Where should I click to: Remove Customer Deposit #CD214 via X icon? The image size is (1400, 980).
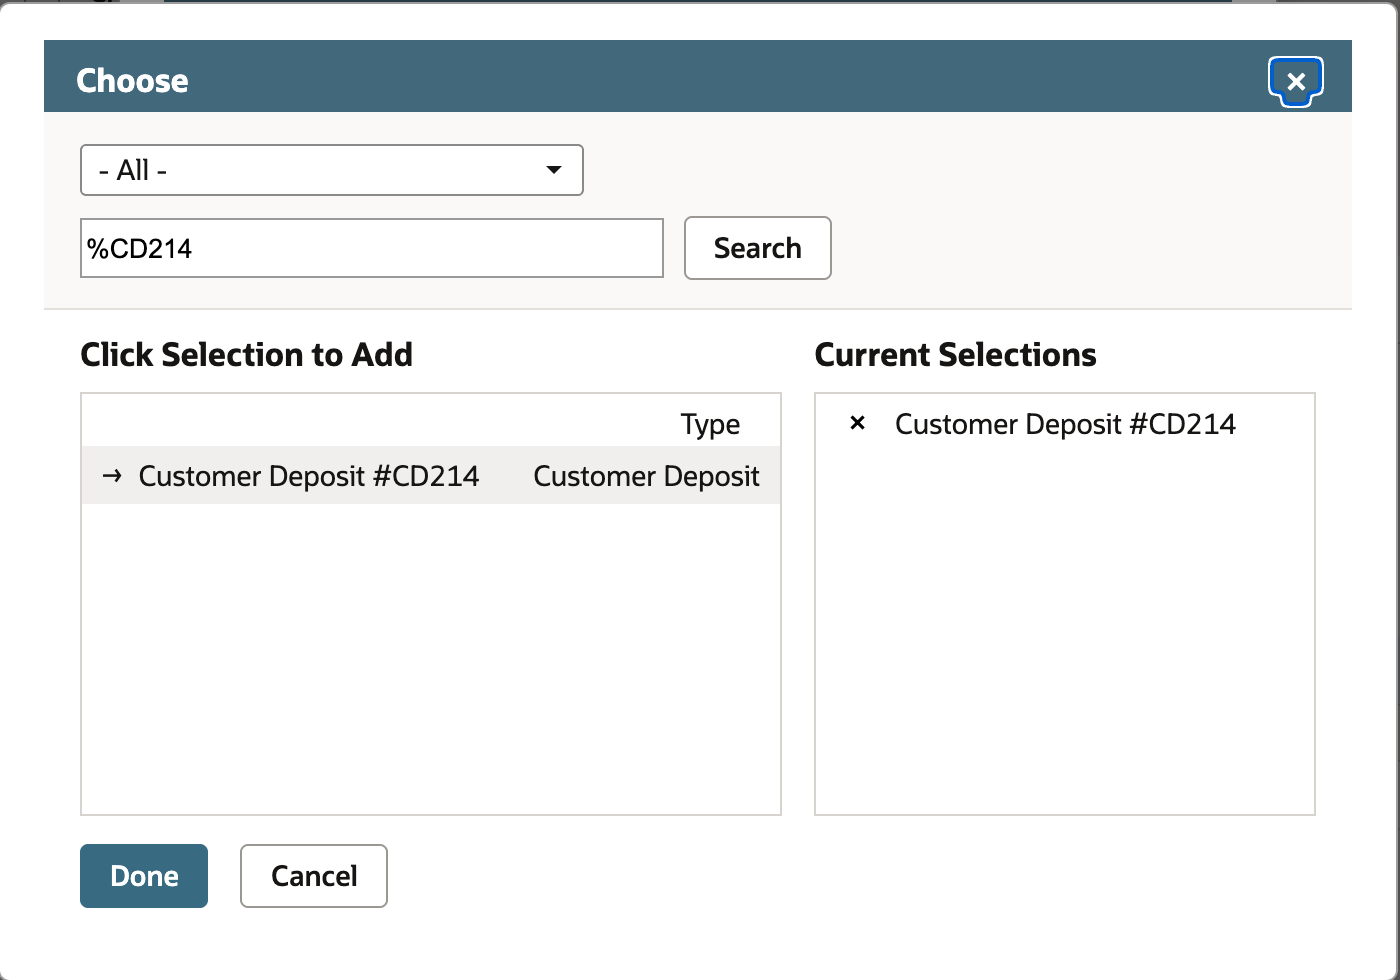pyautogui.click(x=857, y=423)
